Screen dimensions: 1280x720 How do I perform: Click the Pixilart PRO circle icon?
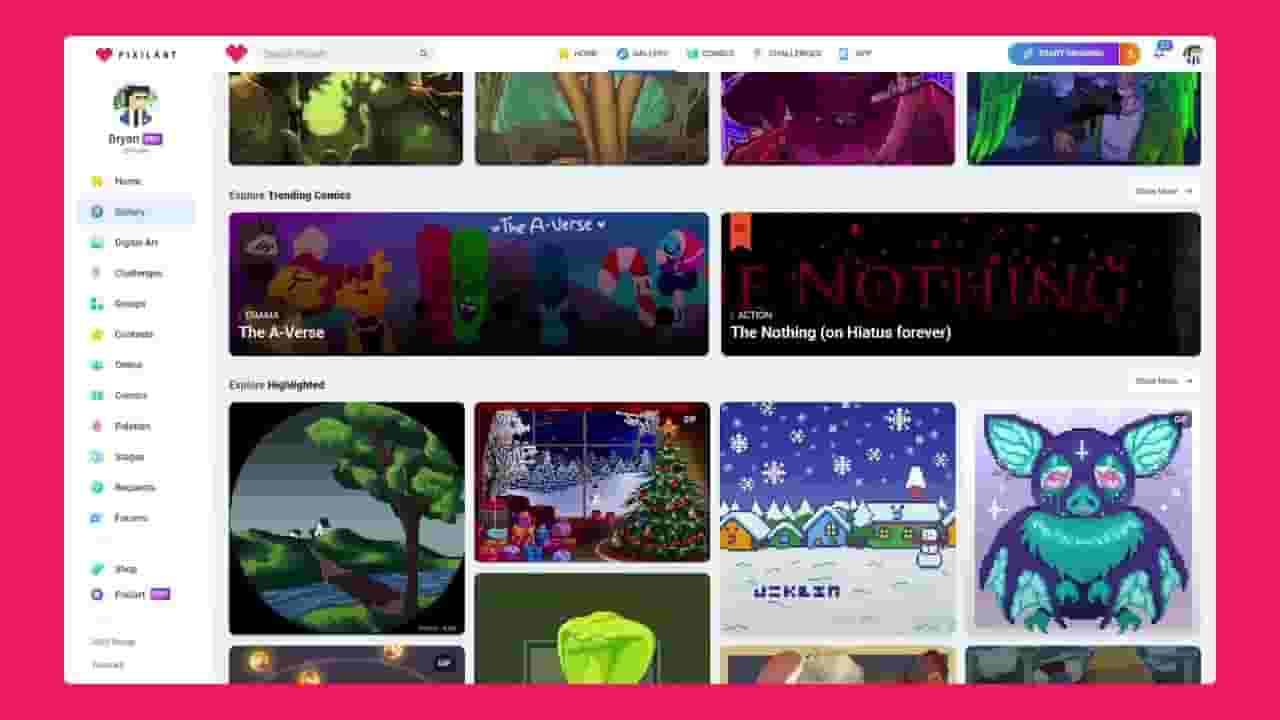point(97,594)
